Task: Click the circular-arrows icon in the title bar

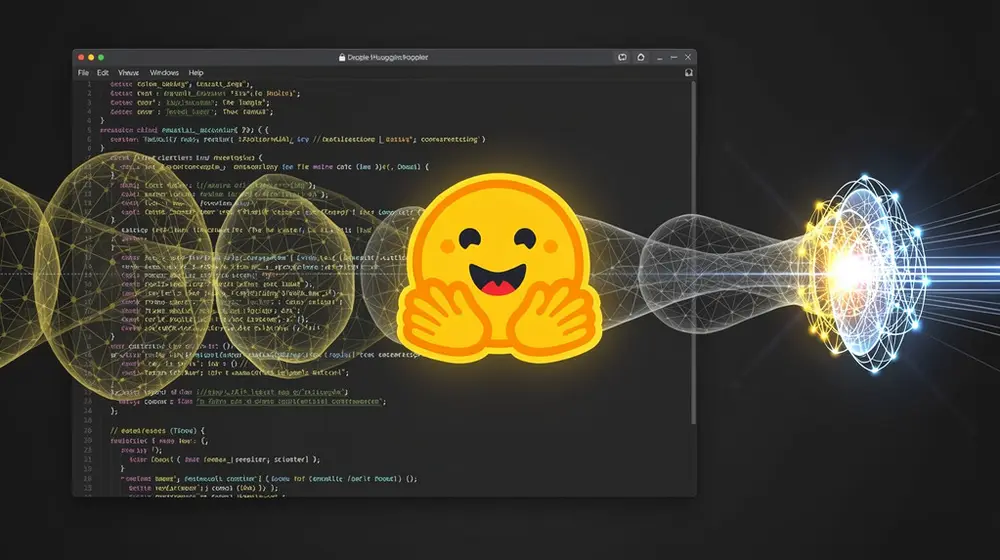Action: pos(622,57)
